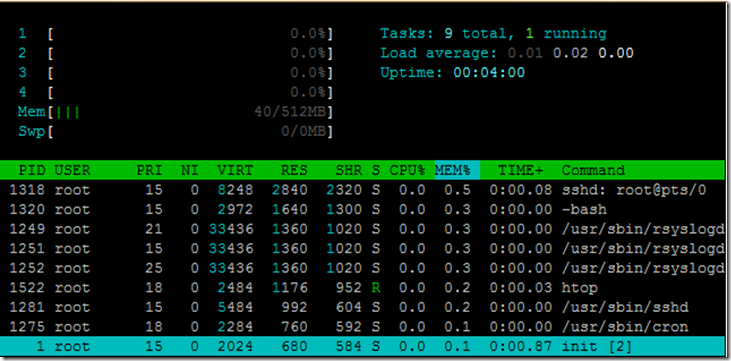
Task: Click PID 1281 in the process list
Action: pos(27,307)
